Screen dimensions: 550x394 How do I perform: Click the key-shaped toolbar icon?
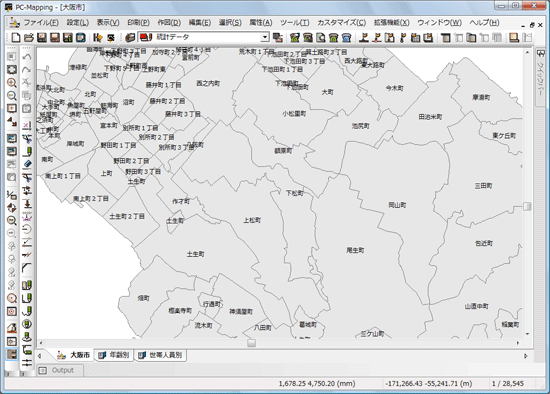(403, 38)
